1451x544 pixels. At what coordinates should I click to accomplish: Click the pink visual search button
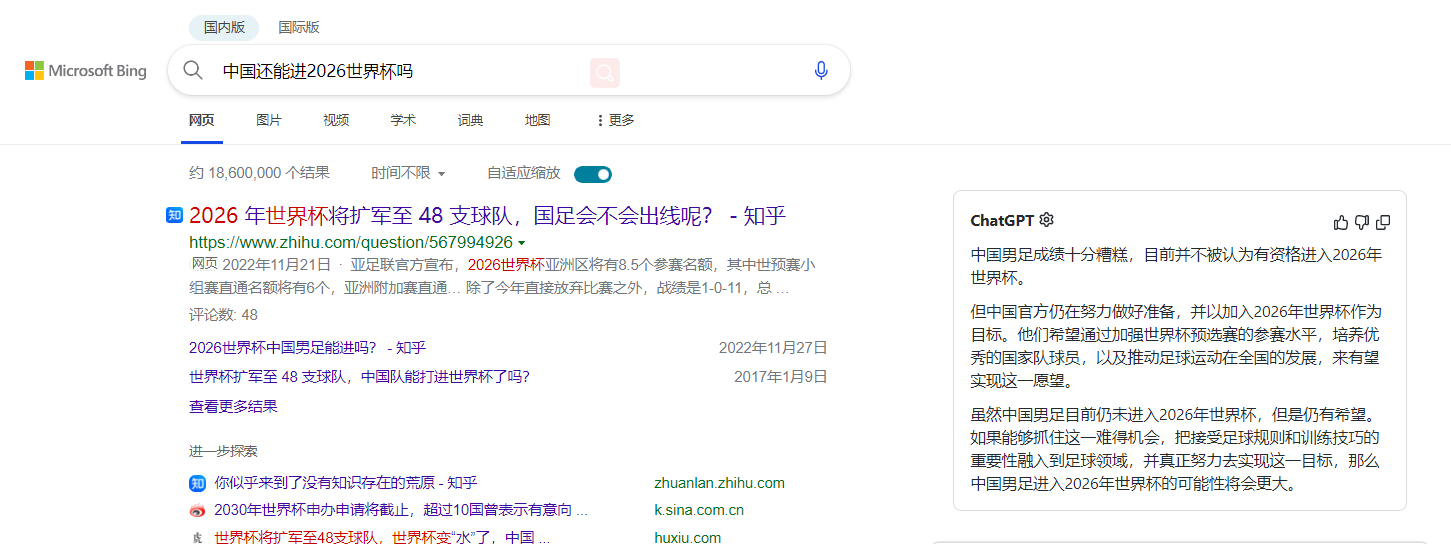point(605,72)
